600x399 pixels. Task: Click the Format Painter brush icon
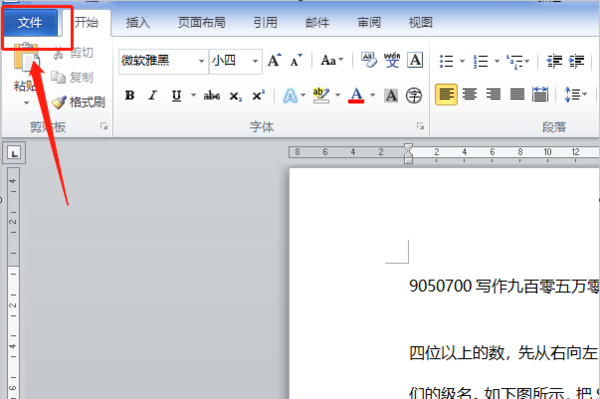[59, 102]
